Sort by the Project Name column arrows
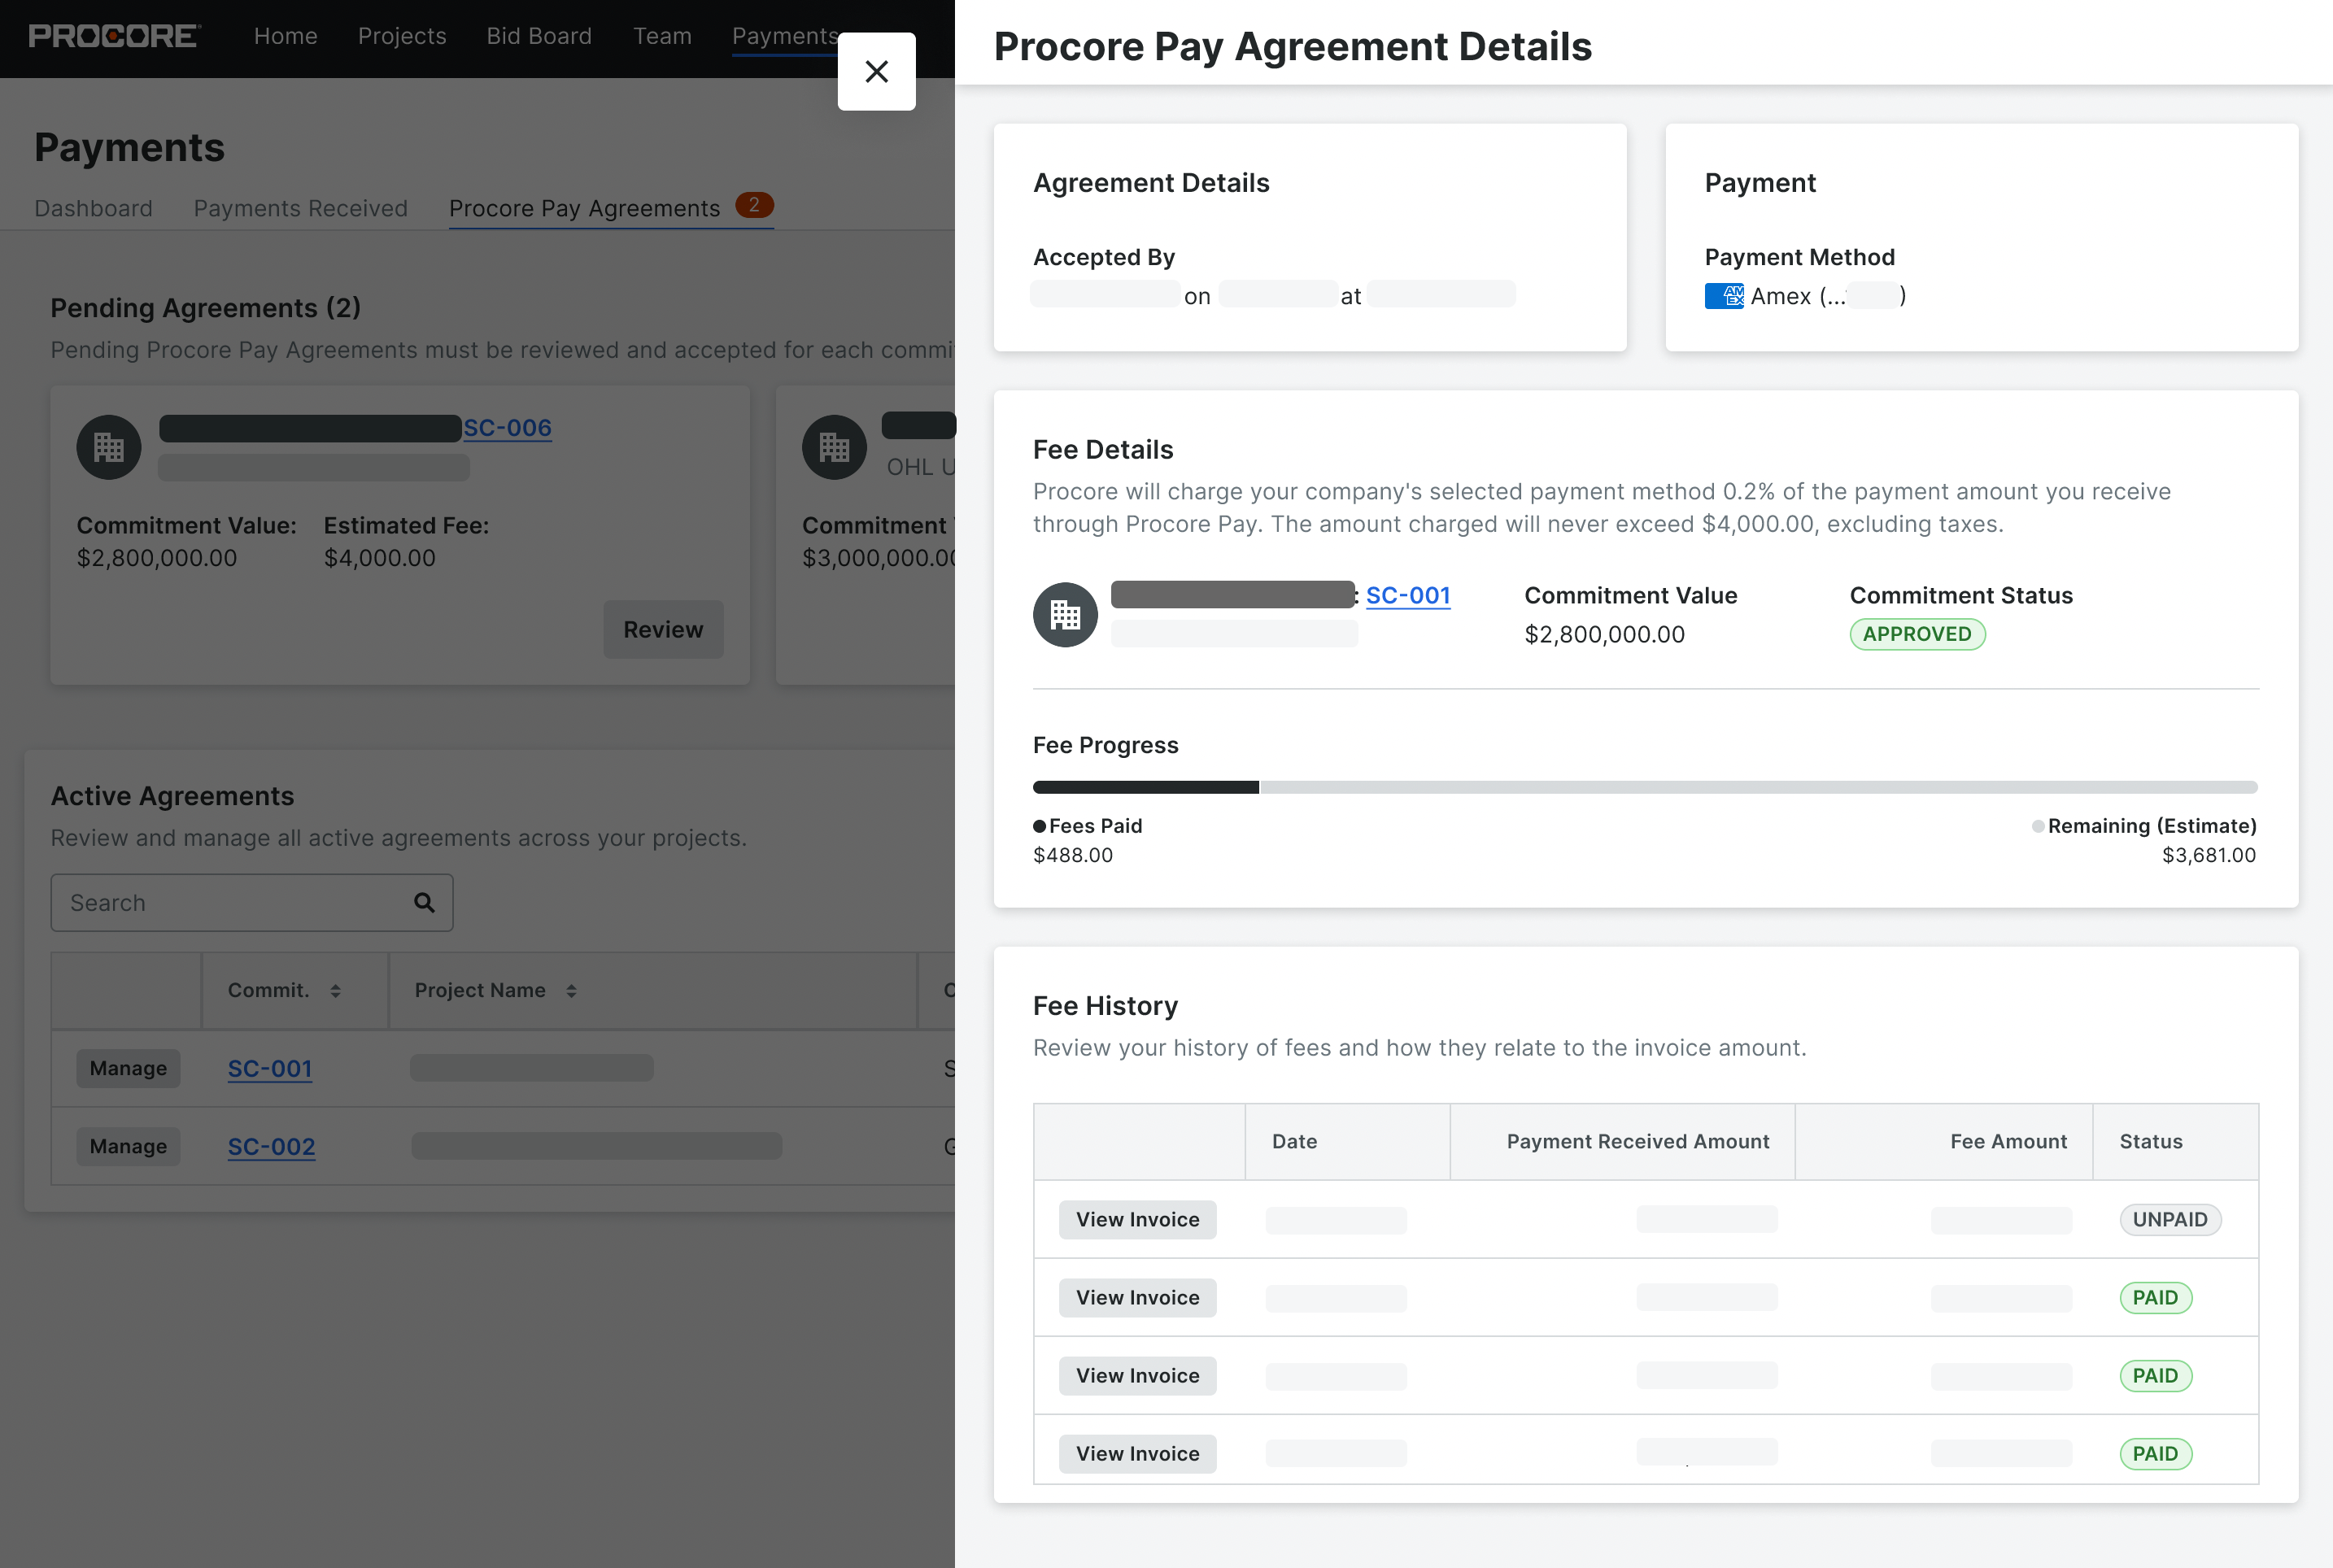2333x1568 pixels. (571, 990)
